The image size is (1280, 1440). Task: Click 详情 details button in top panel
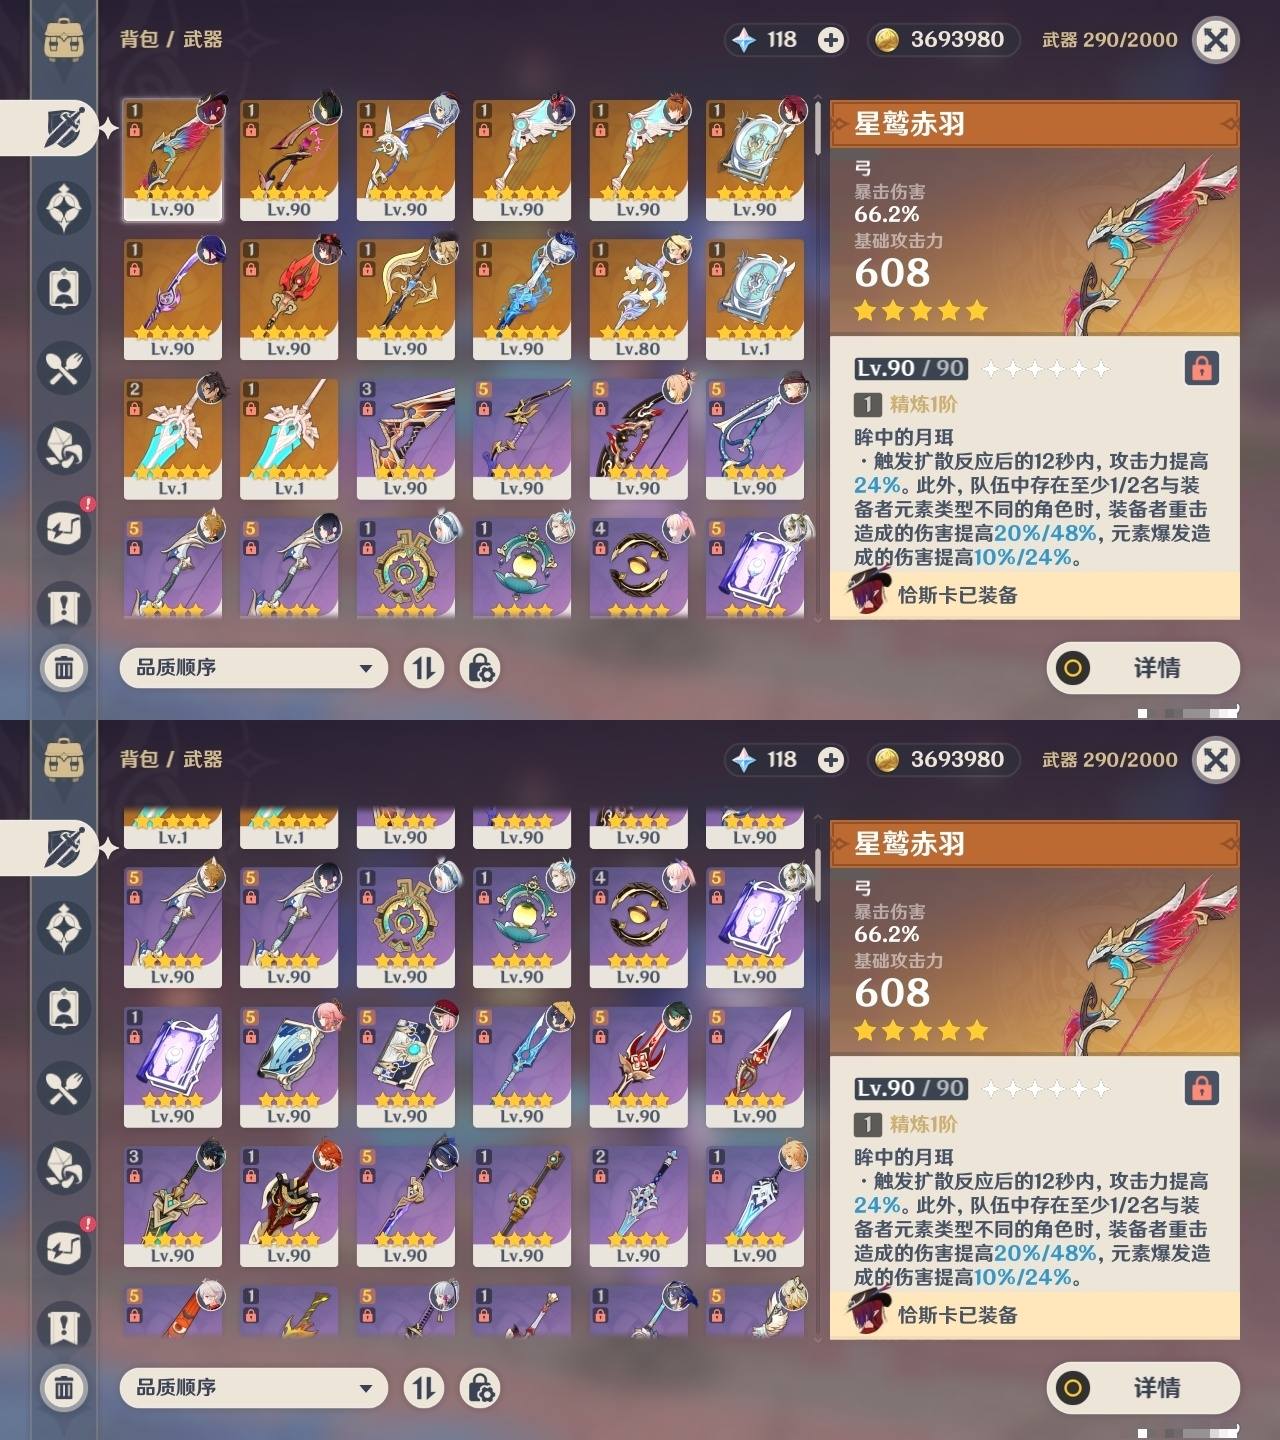(x=1143, y=668)
